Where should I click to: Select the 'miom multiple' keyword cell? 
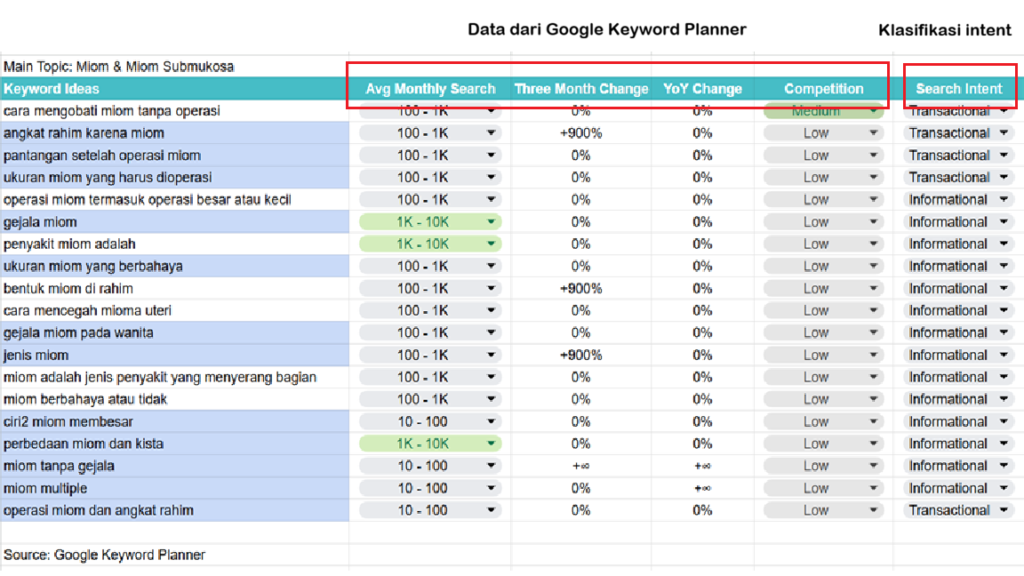tap(174, 488)
